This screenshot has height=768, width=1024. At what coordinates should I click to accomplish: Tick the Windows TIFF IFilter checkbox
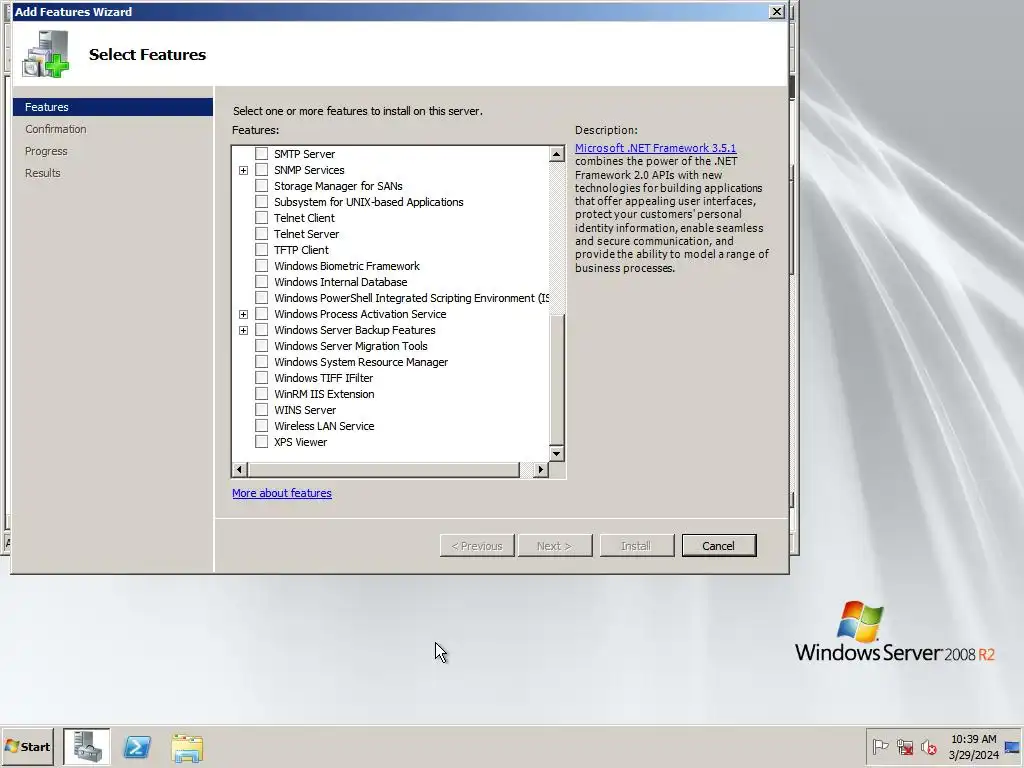261,377
